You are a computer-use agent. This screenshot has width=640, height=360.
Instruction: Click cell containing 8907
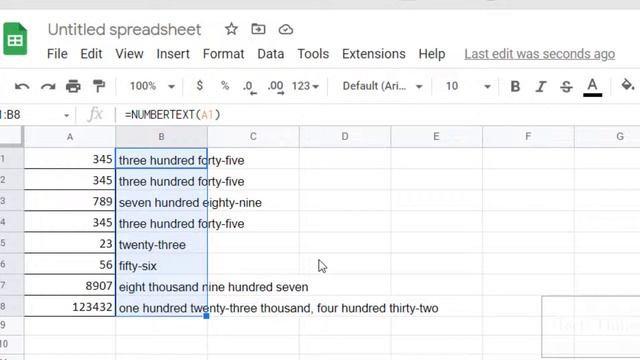pyautogui.click(x=70, y=286)
